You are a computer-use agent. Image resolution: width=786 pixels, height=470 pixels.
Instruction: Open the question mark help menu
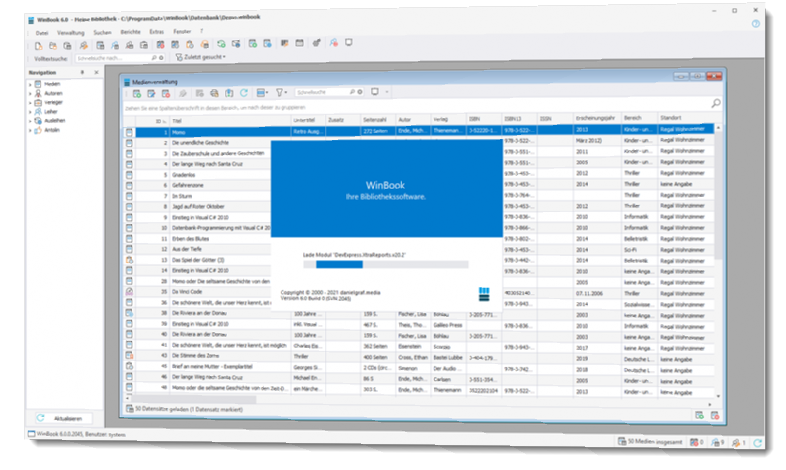(x=202, y=31)
